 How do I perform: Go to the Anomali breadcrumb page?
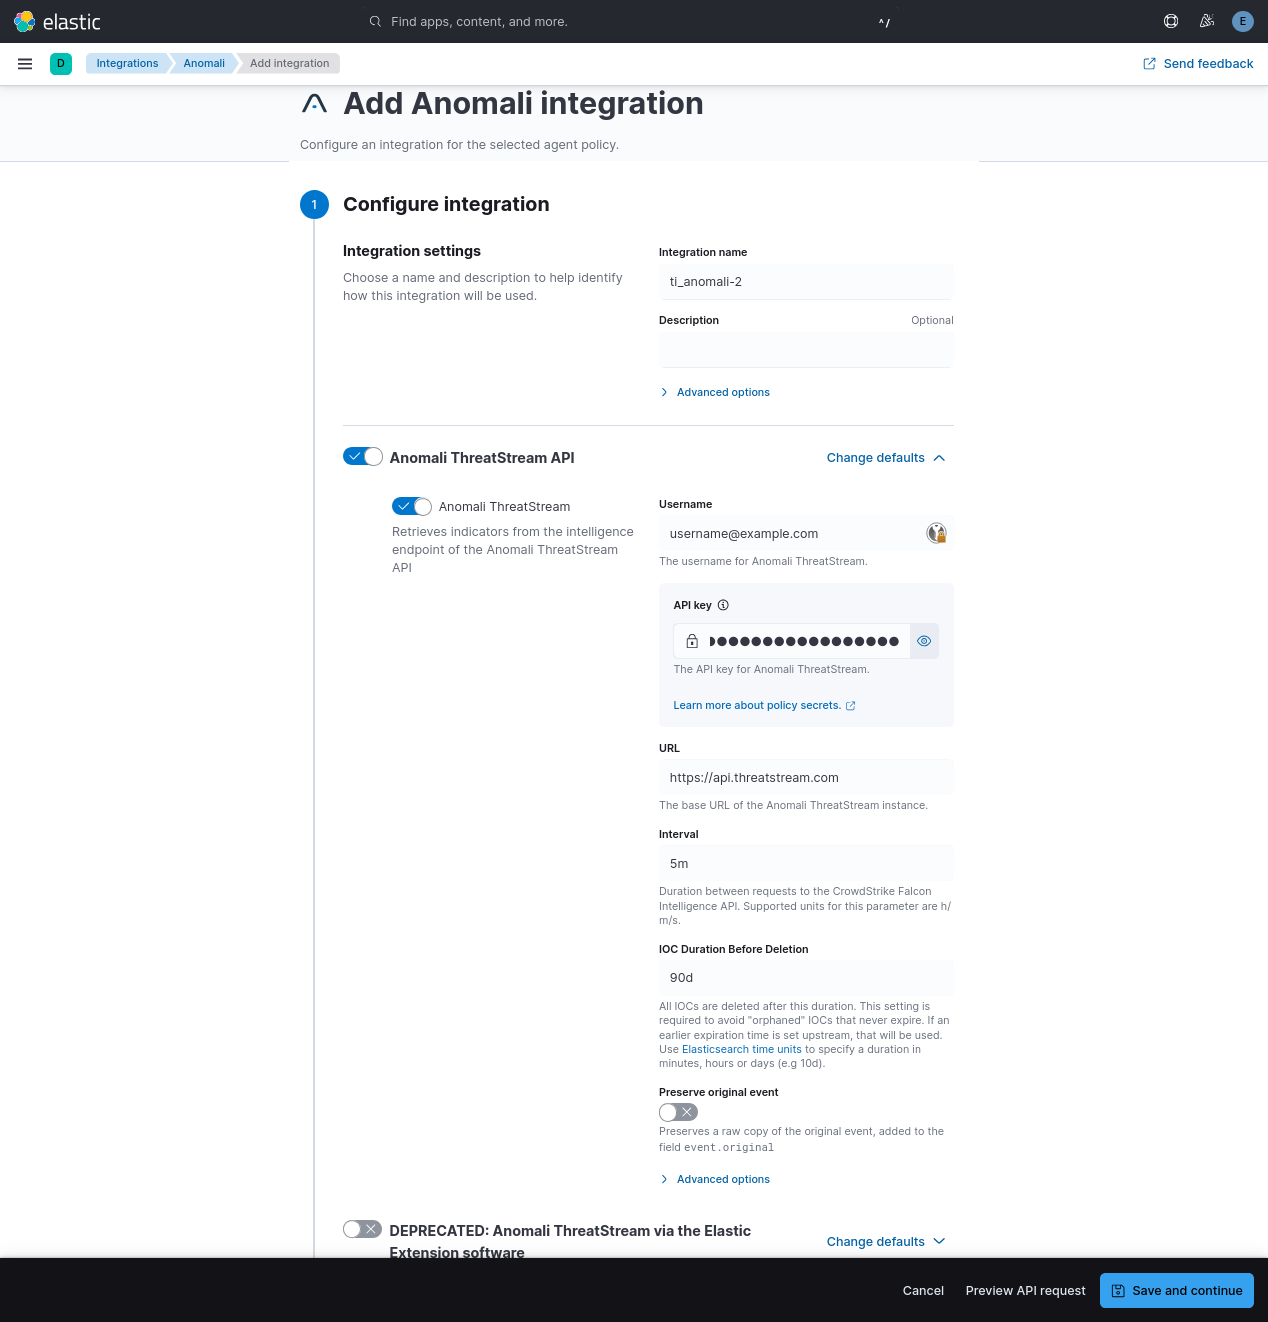coord(203,63)
